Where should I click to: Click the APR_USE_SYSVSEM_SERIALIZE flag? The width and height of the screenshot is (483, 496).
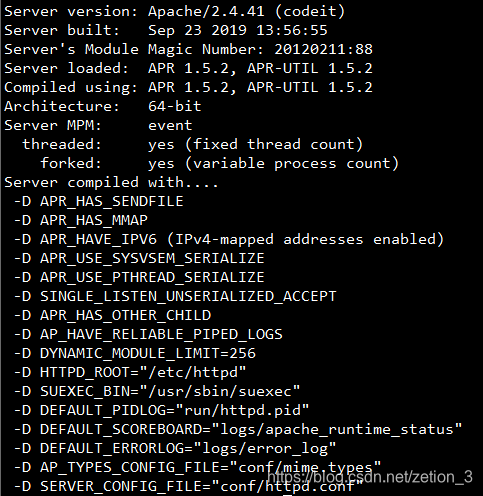tap(152, 259)
